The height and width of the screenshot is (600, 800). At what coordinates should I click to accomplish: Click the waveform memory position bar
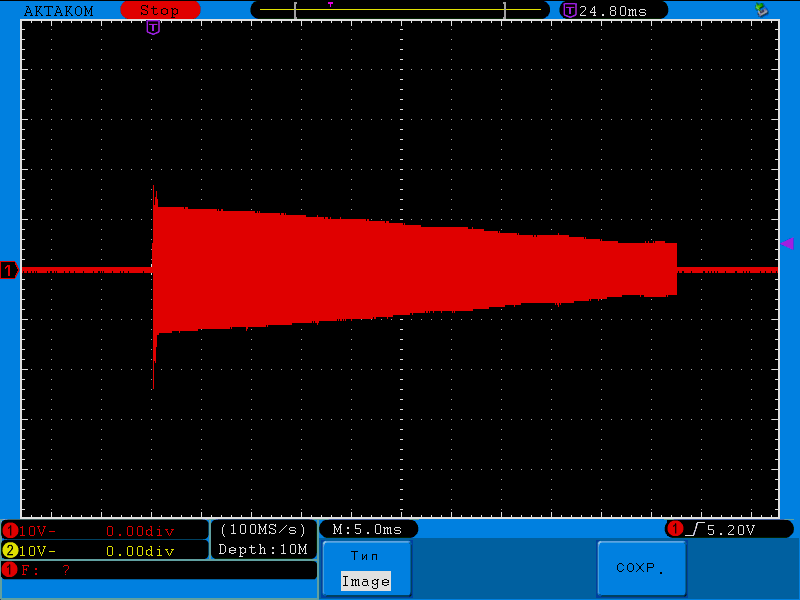pyautogui.click(x=400, y=10)
